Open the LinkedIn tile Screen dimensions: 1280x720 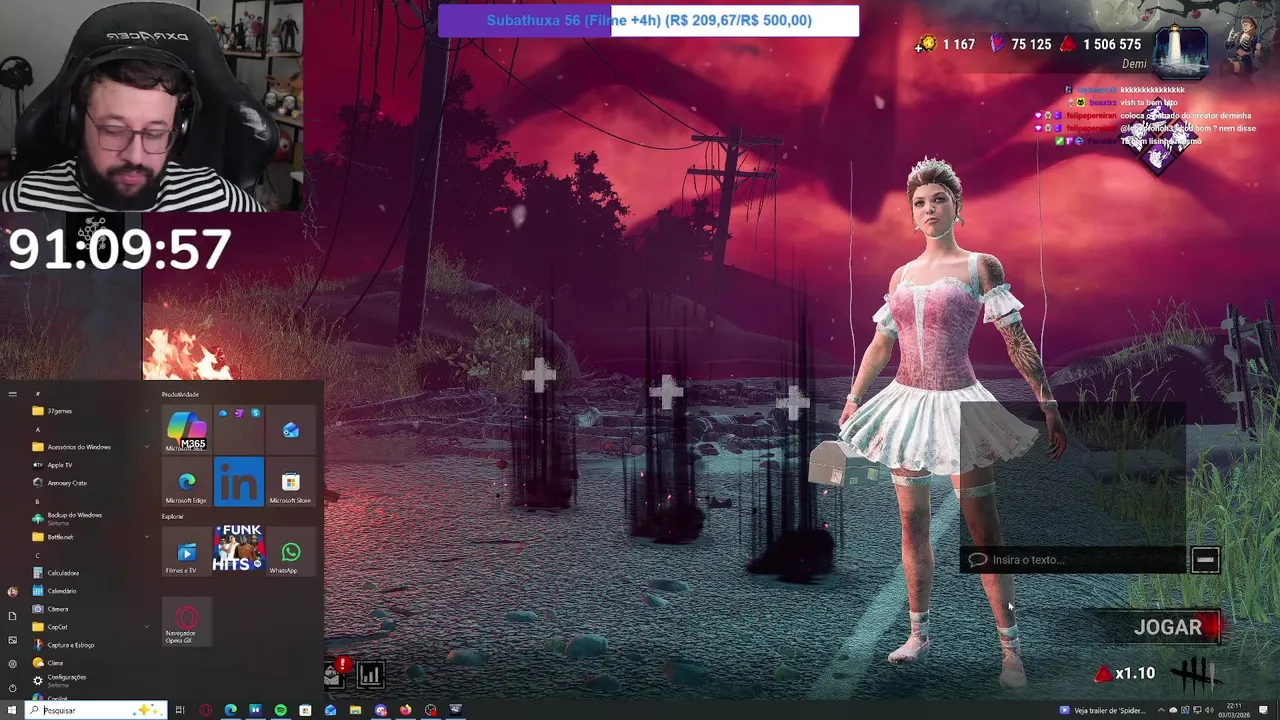point(238,482)
